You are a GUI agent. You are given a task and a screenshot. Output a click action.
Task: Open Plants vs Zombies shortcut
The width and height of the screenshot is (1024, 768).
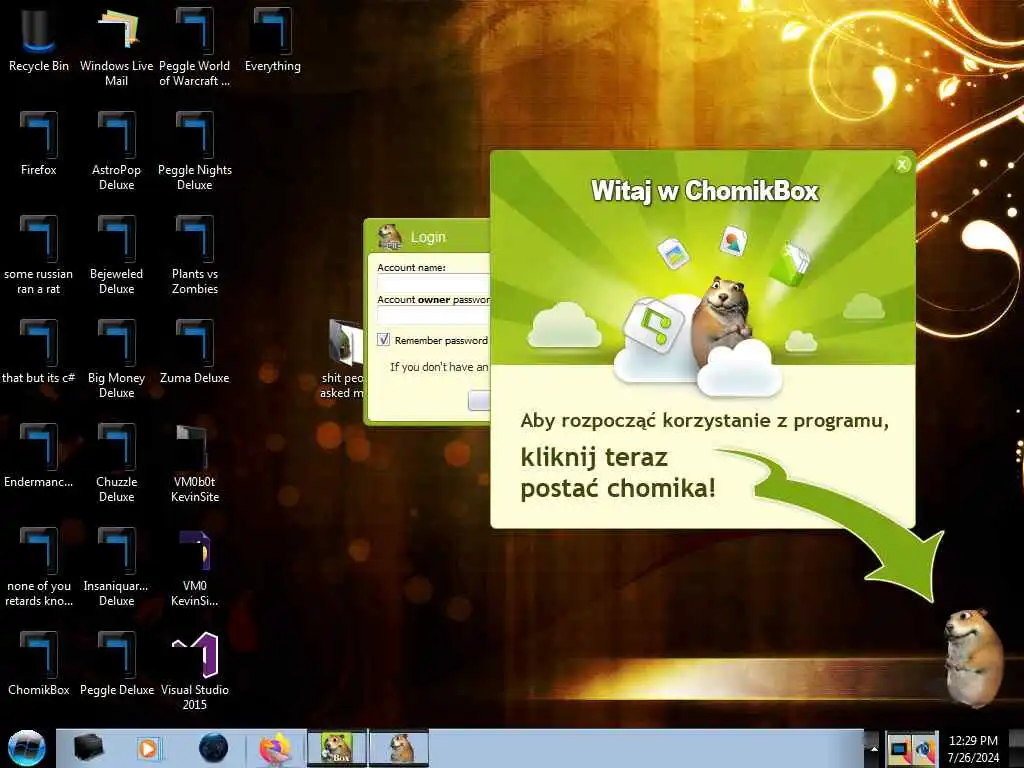195,255
